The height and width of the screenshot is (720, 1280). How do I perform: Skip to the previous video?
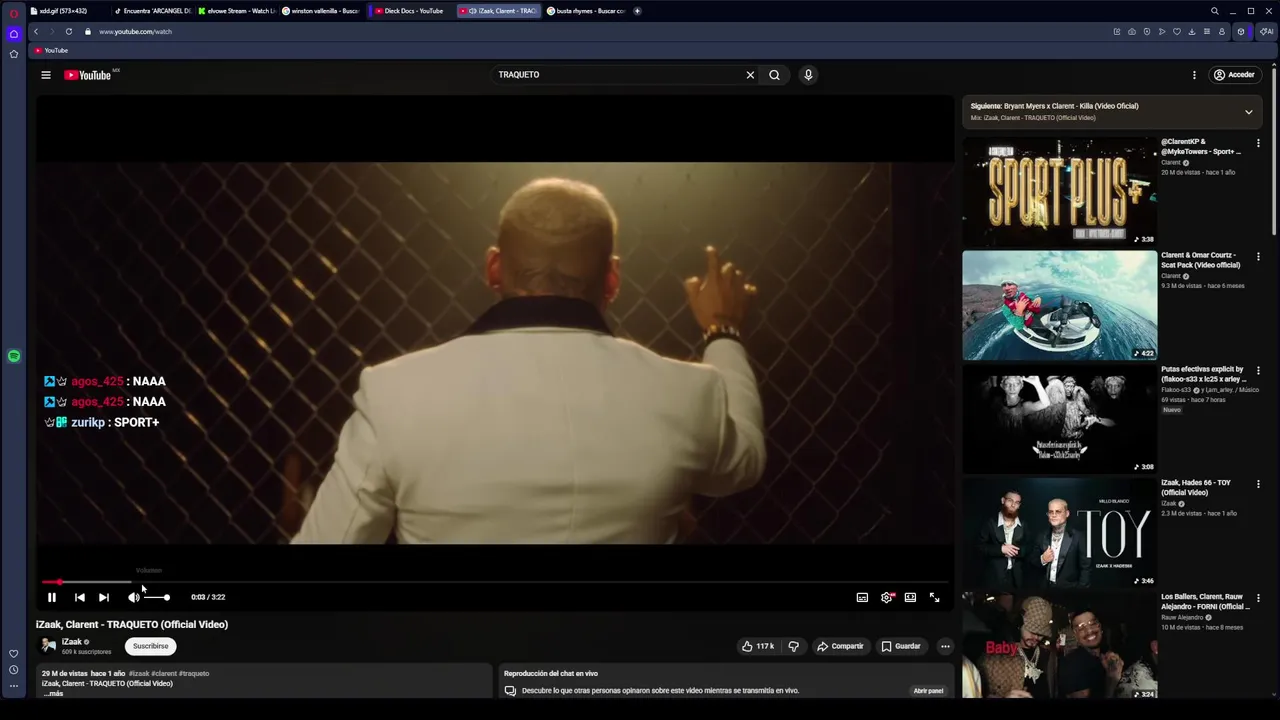(x=80, y=597)
